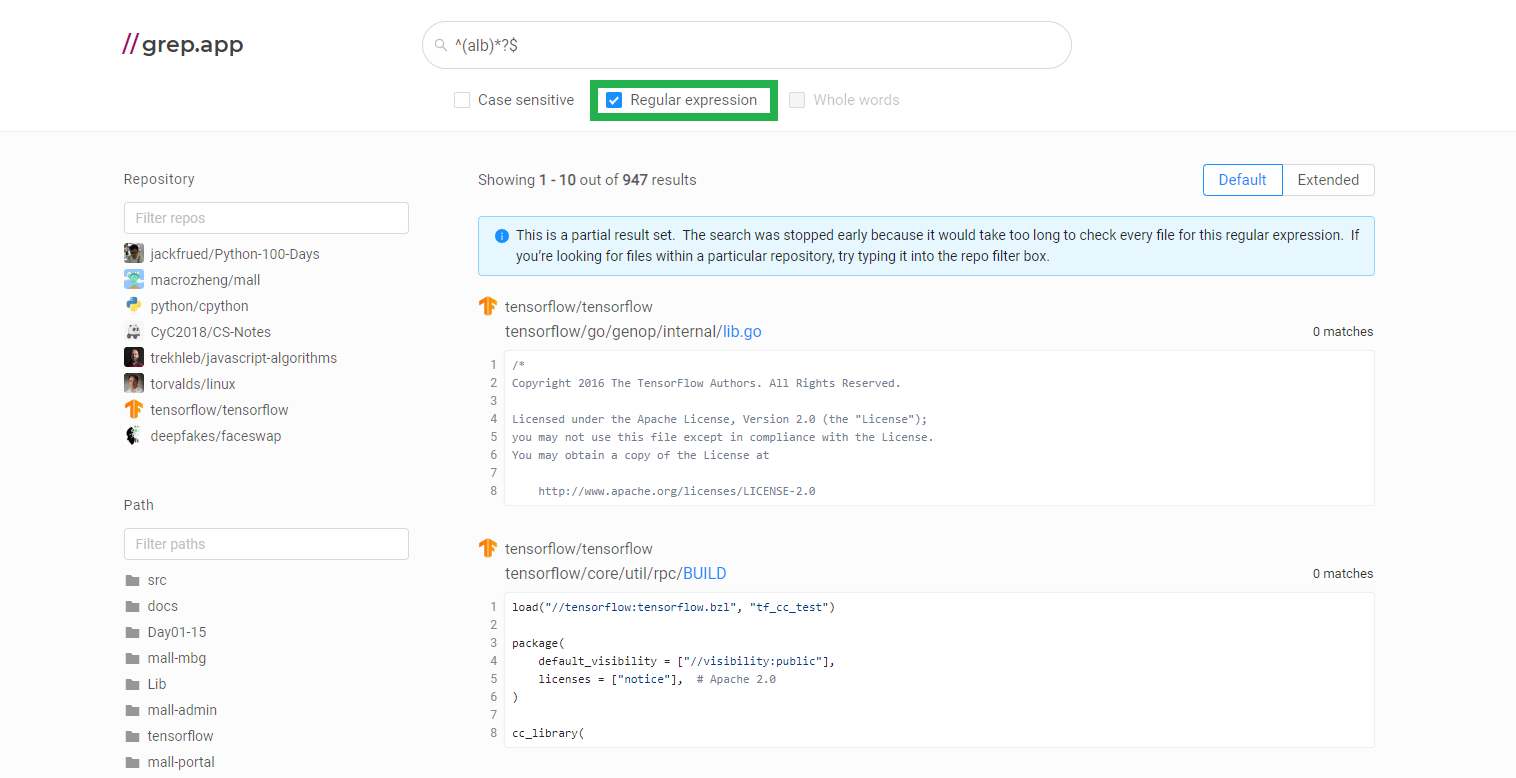Screen dimensions: 1516x778
Task: Filter by macrozheng/mall repository
Action: 205,280
